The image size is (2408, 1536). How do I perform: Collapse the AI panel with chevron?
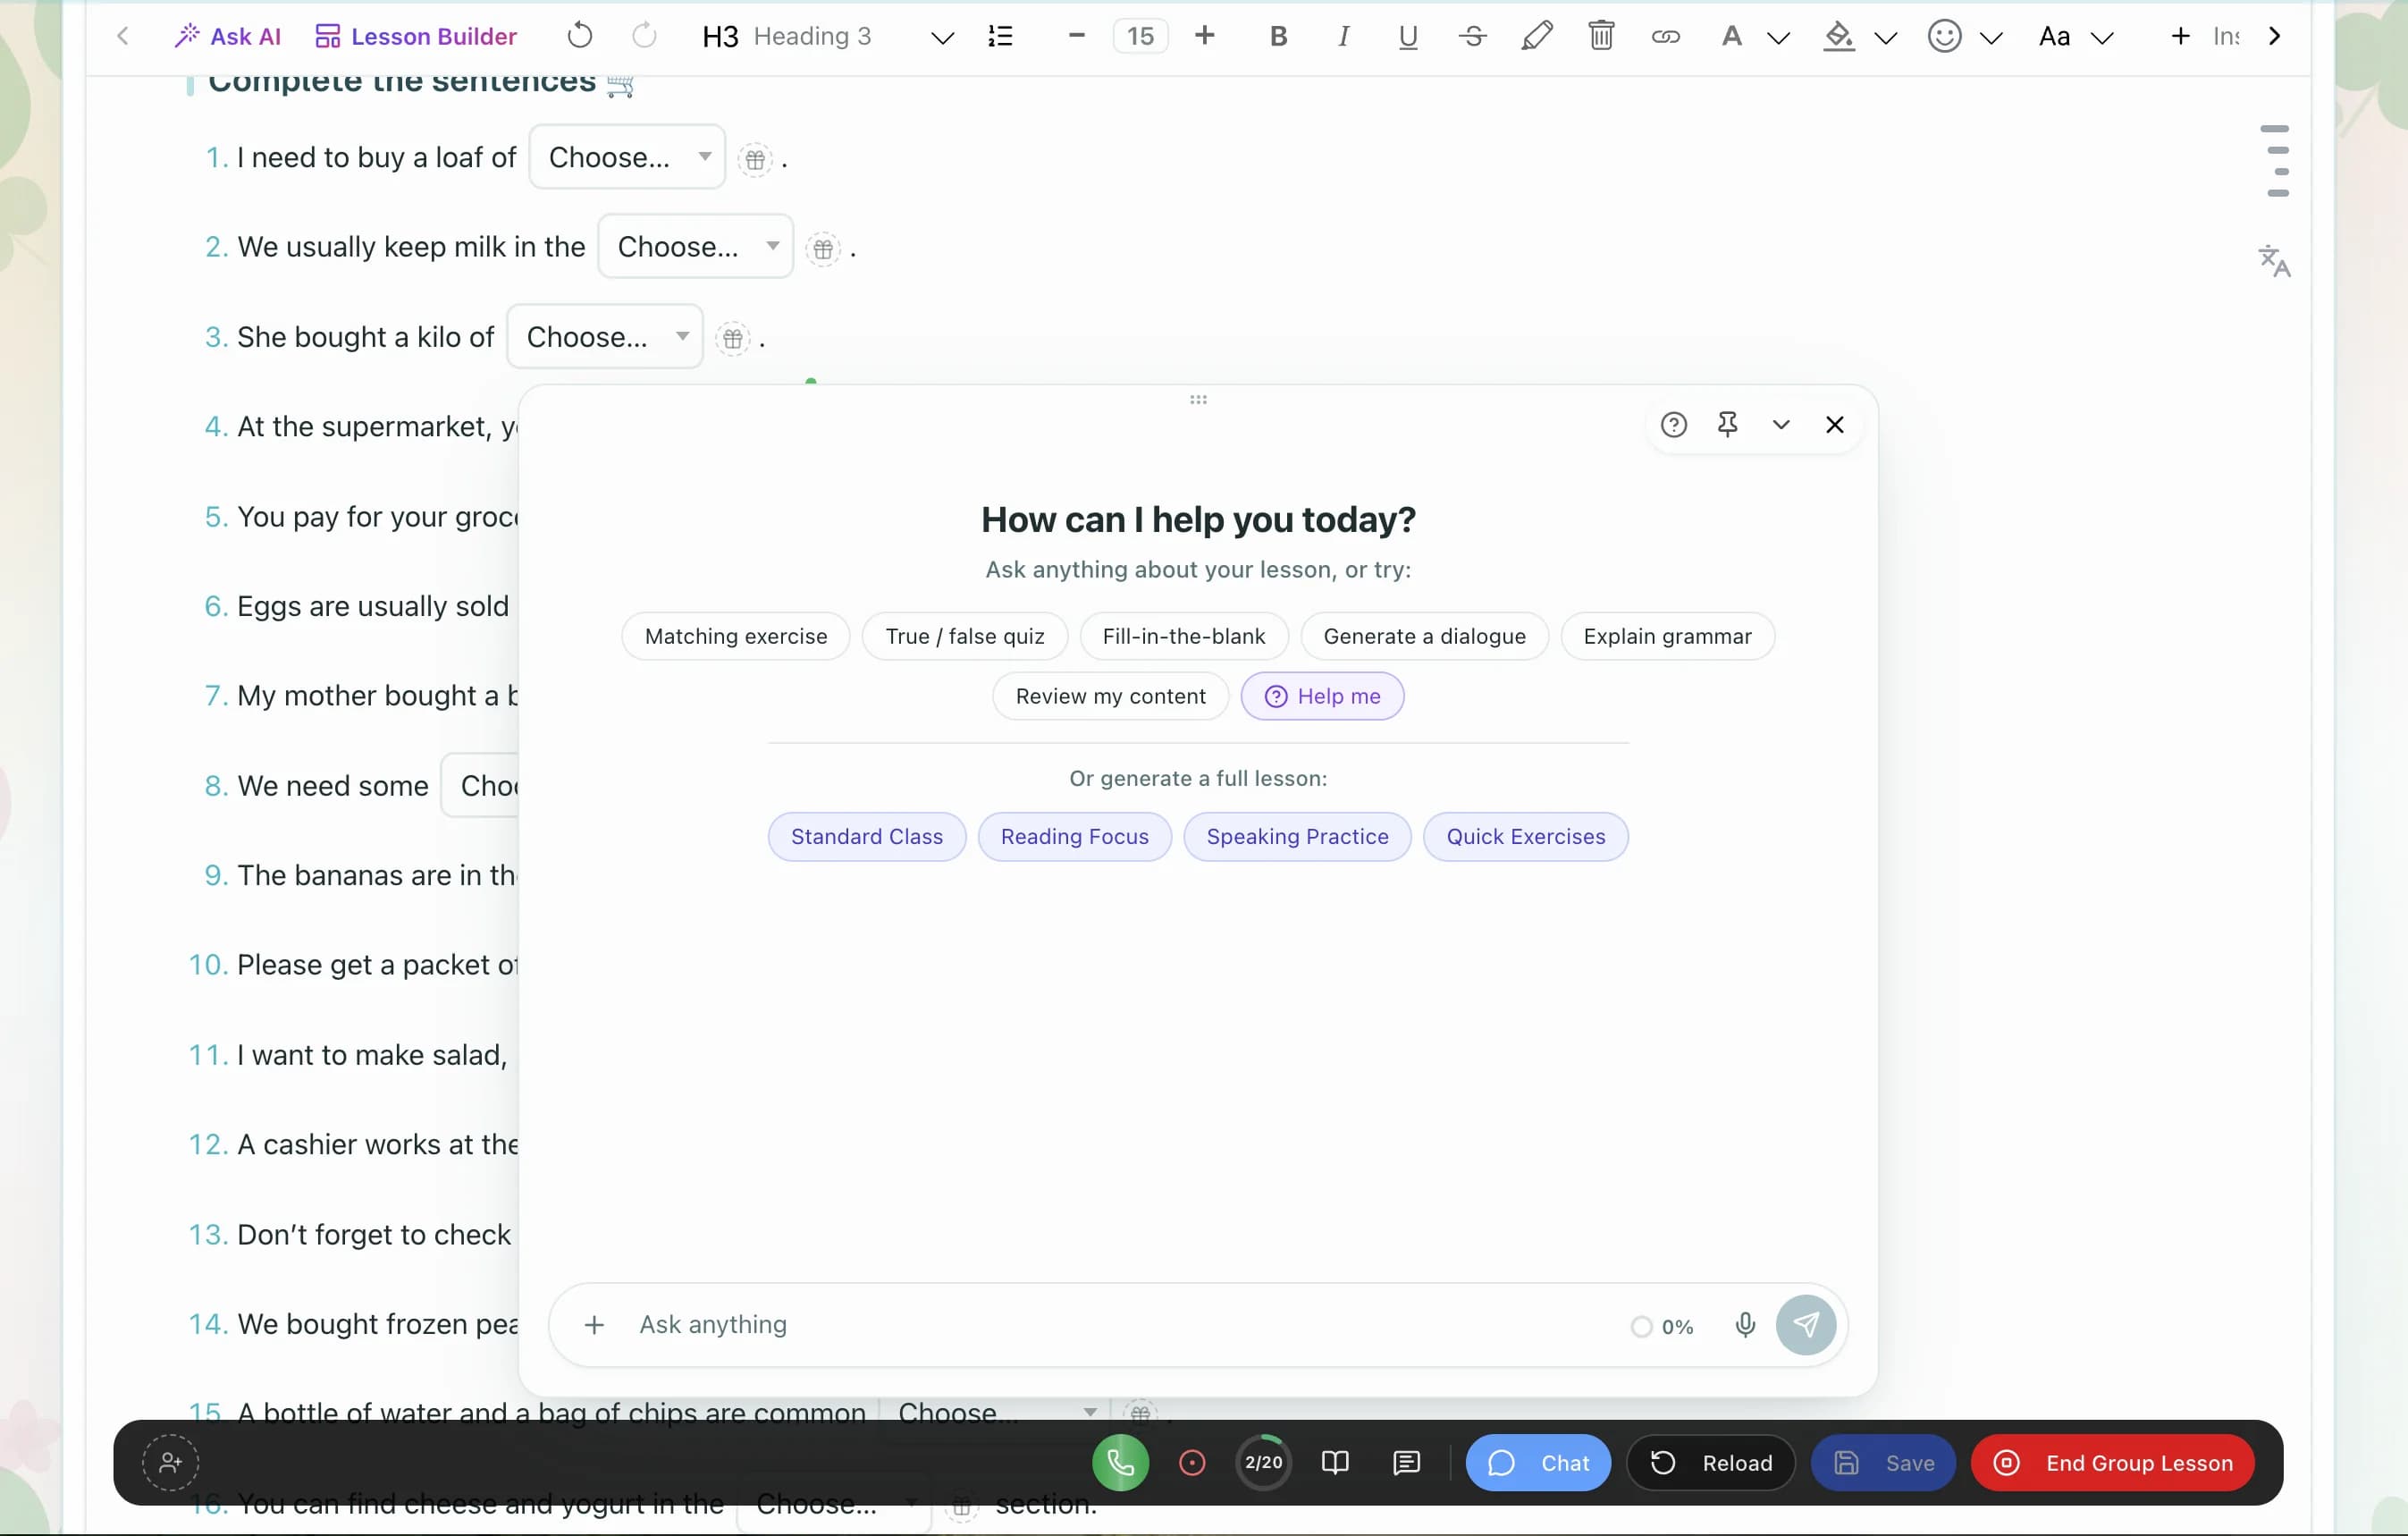1780,424
